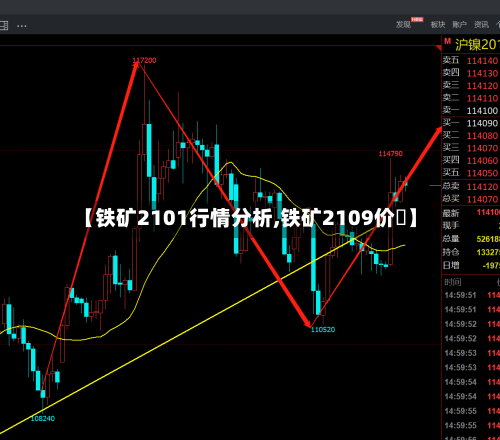Screen dimensions: 500x440
Task: Open the 发现 tab
Action: (403, 24)
